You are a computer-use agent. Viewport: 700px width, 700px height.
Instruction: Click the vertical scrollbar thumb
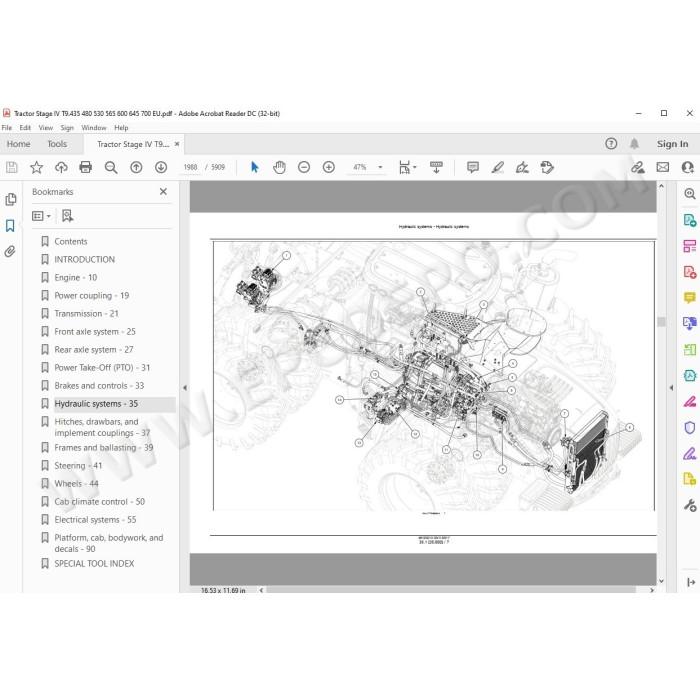click(662, 321)
